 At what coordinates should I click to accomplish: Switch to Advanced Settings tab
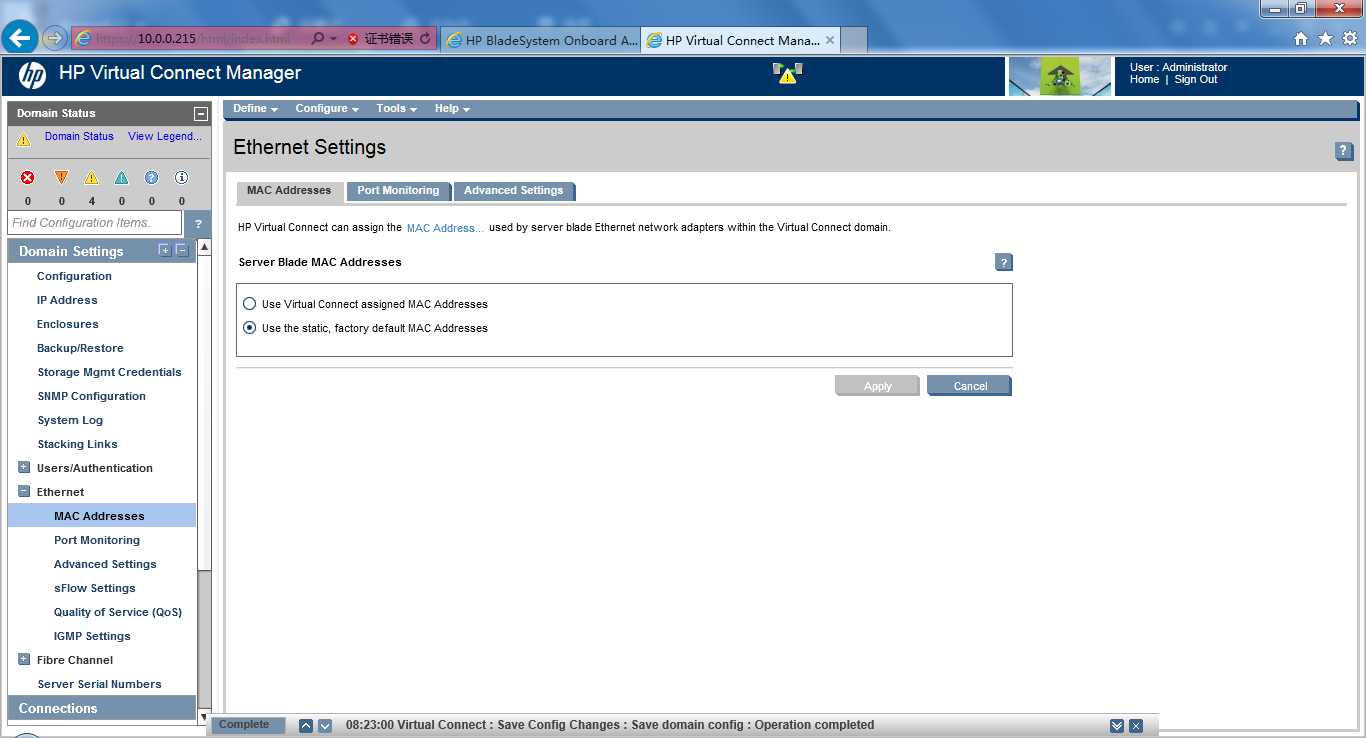pyautogui.click(x=513, y=190)
